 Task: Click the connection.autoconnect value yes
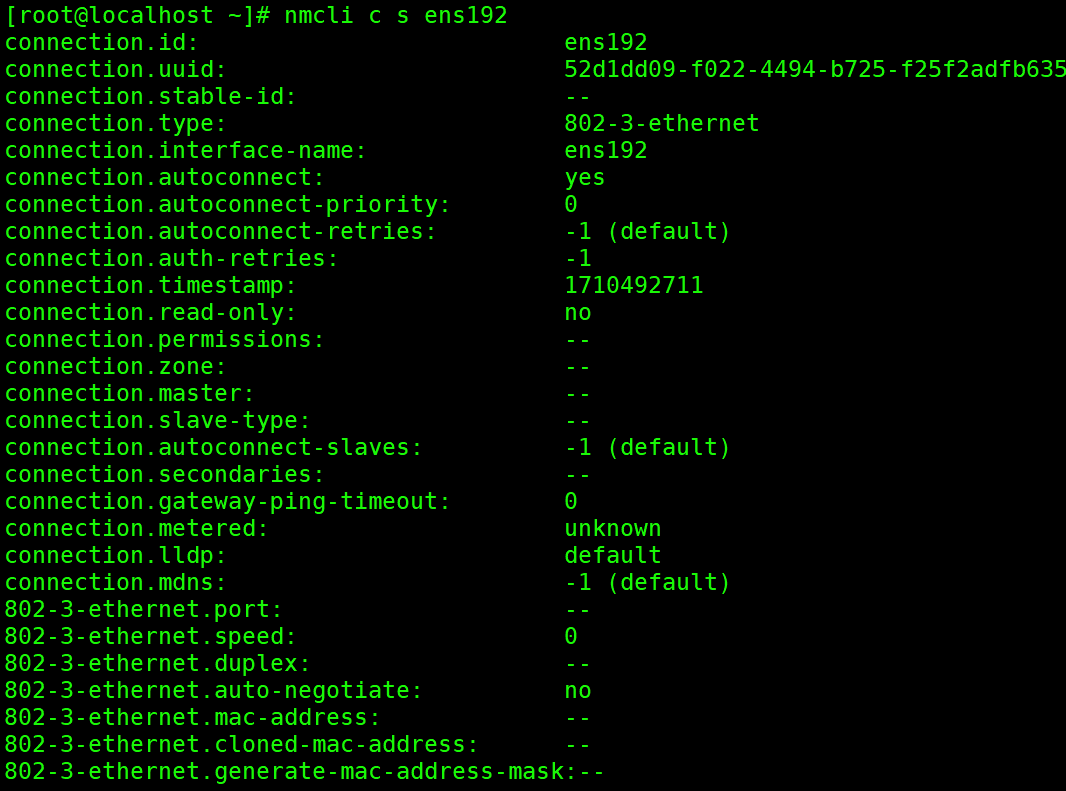click(x=584, y=177)
